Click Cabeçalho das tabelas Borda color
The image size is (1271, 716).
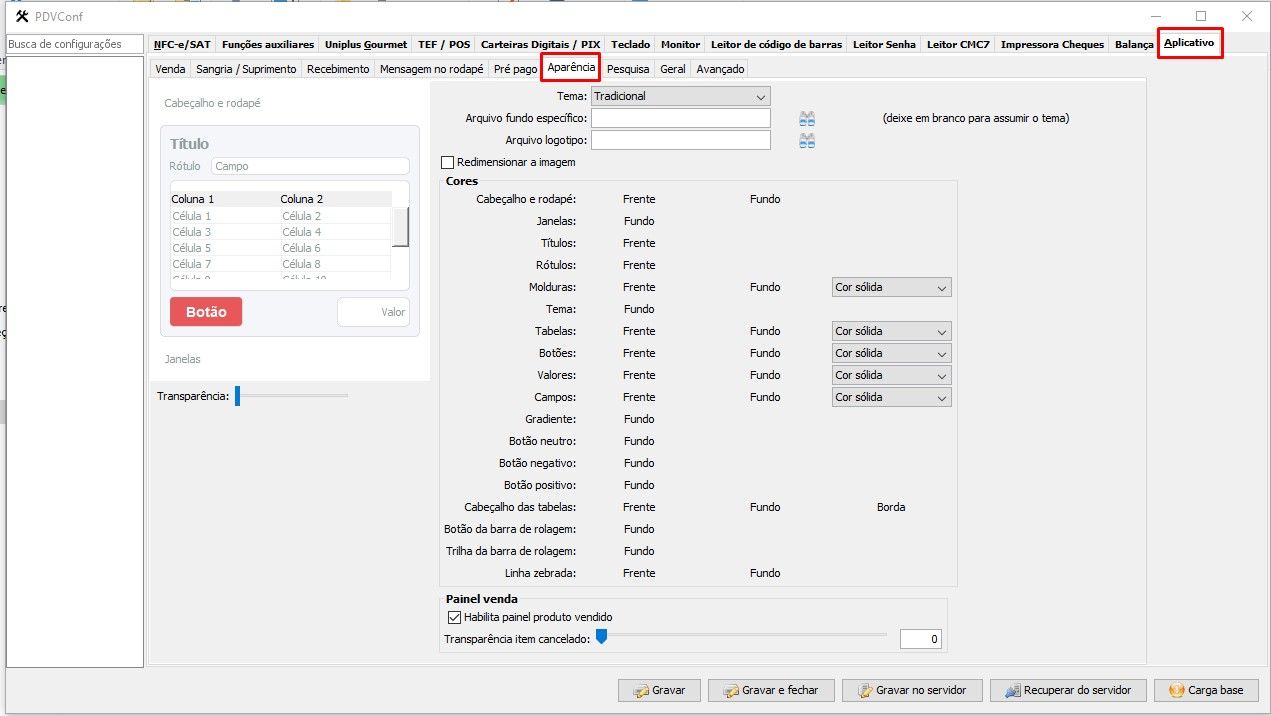click(x=891, y=507)
